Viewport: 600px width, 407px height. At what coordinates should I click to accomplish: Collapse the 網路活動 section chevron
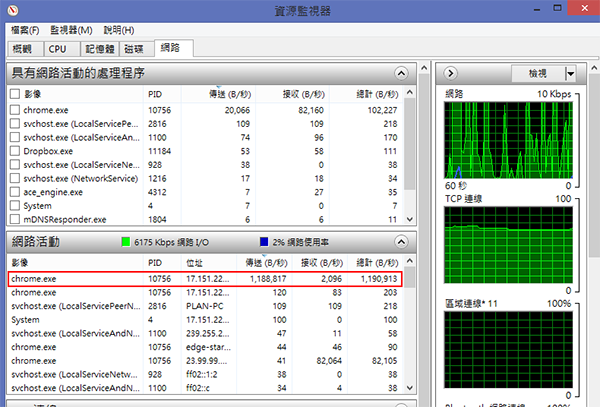tap(402, 241)
